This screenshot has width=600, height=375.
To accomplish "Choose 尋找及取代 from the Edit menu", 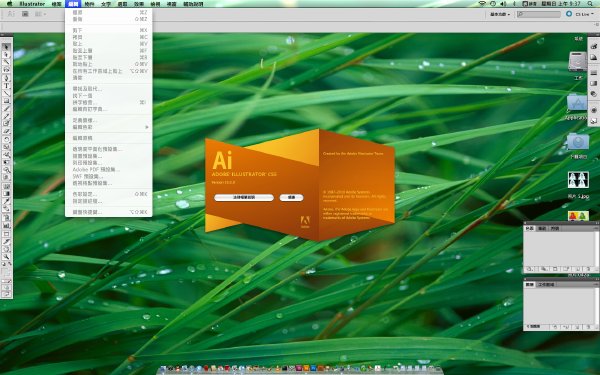I will (x=109, y=89).
